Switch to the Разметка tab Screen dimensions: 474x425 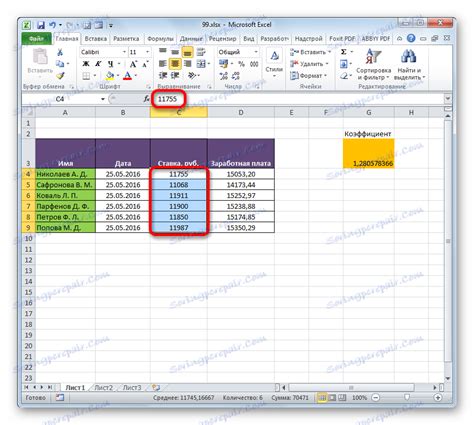pos(126,39)
